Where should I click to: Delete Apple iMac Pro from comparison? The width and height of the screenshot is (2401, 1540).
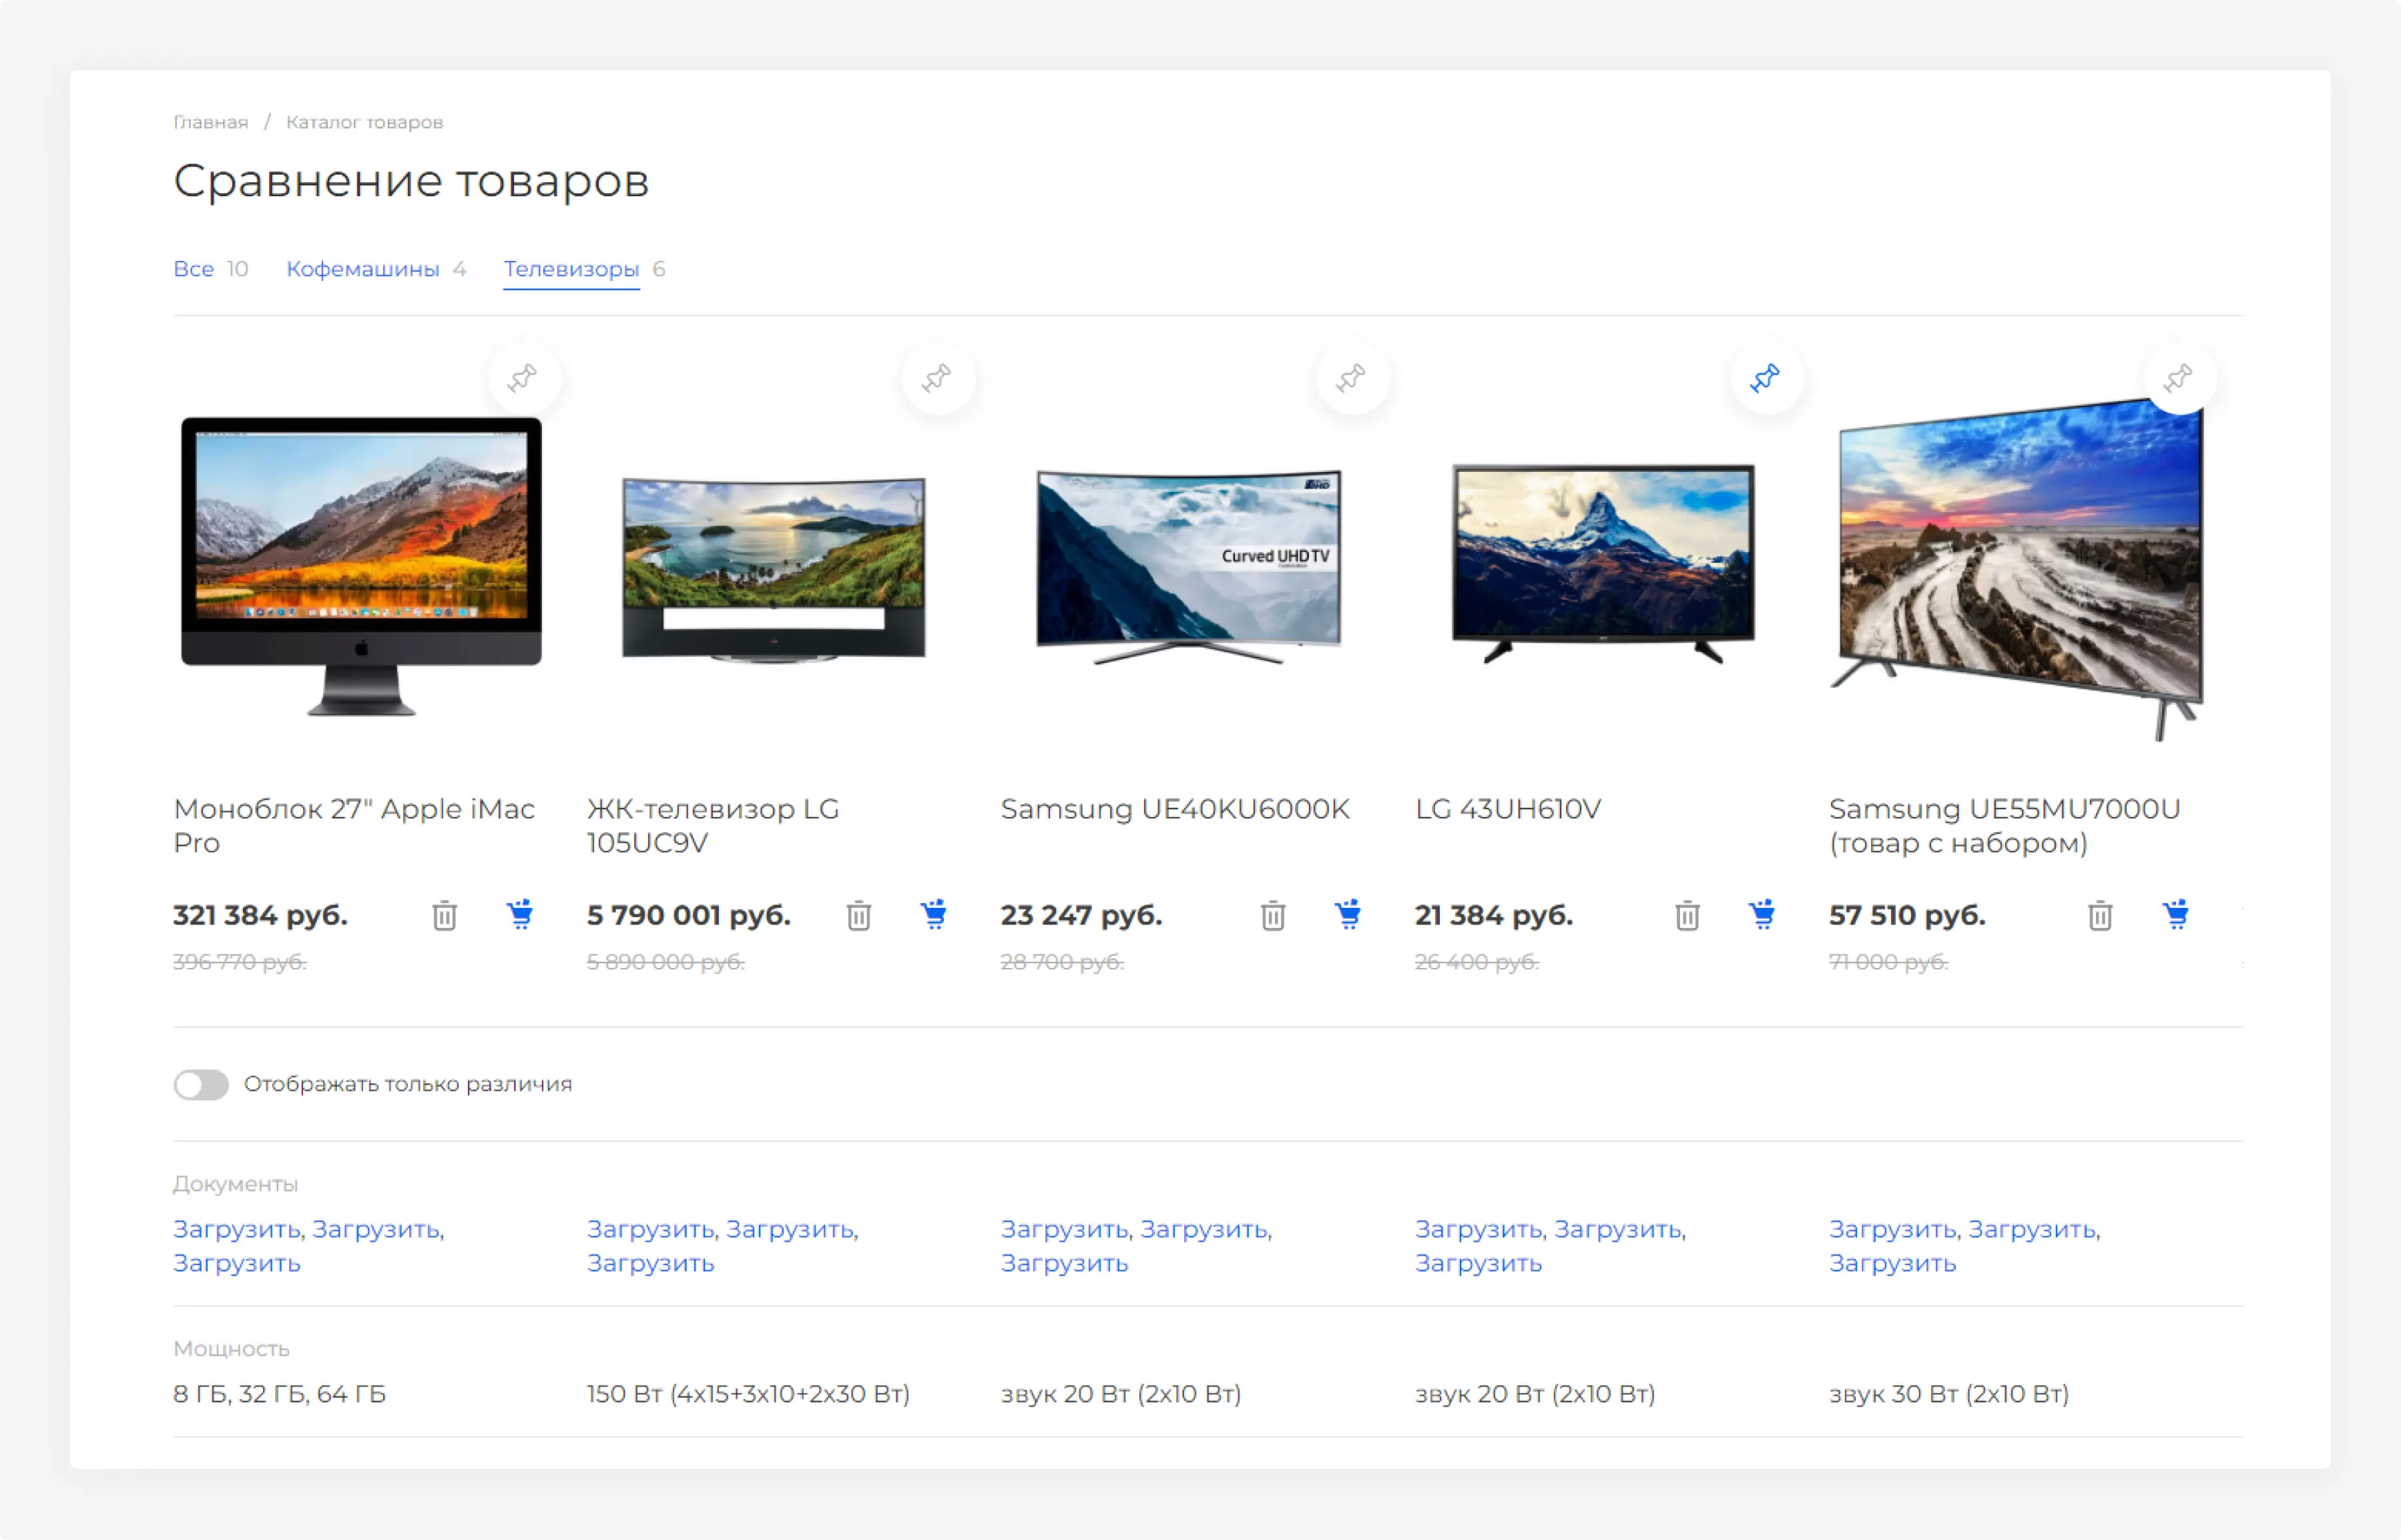pos(445,915)
